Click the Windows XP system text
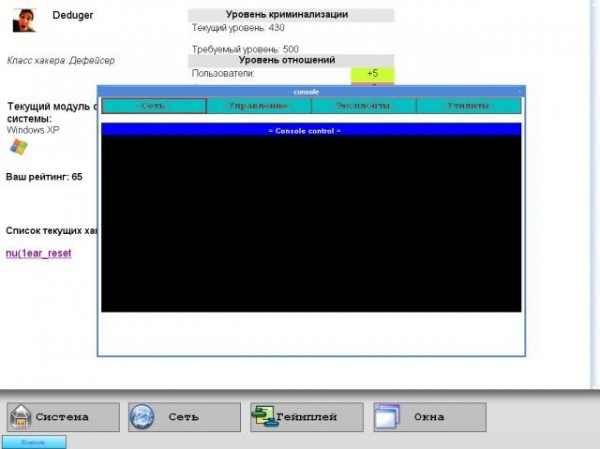Screen dimensions: 600x449 point(33,130)
